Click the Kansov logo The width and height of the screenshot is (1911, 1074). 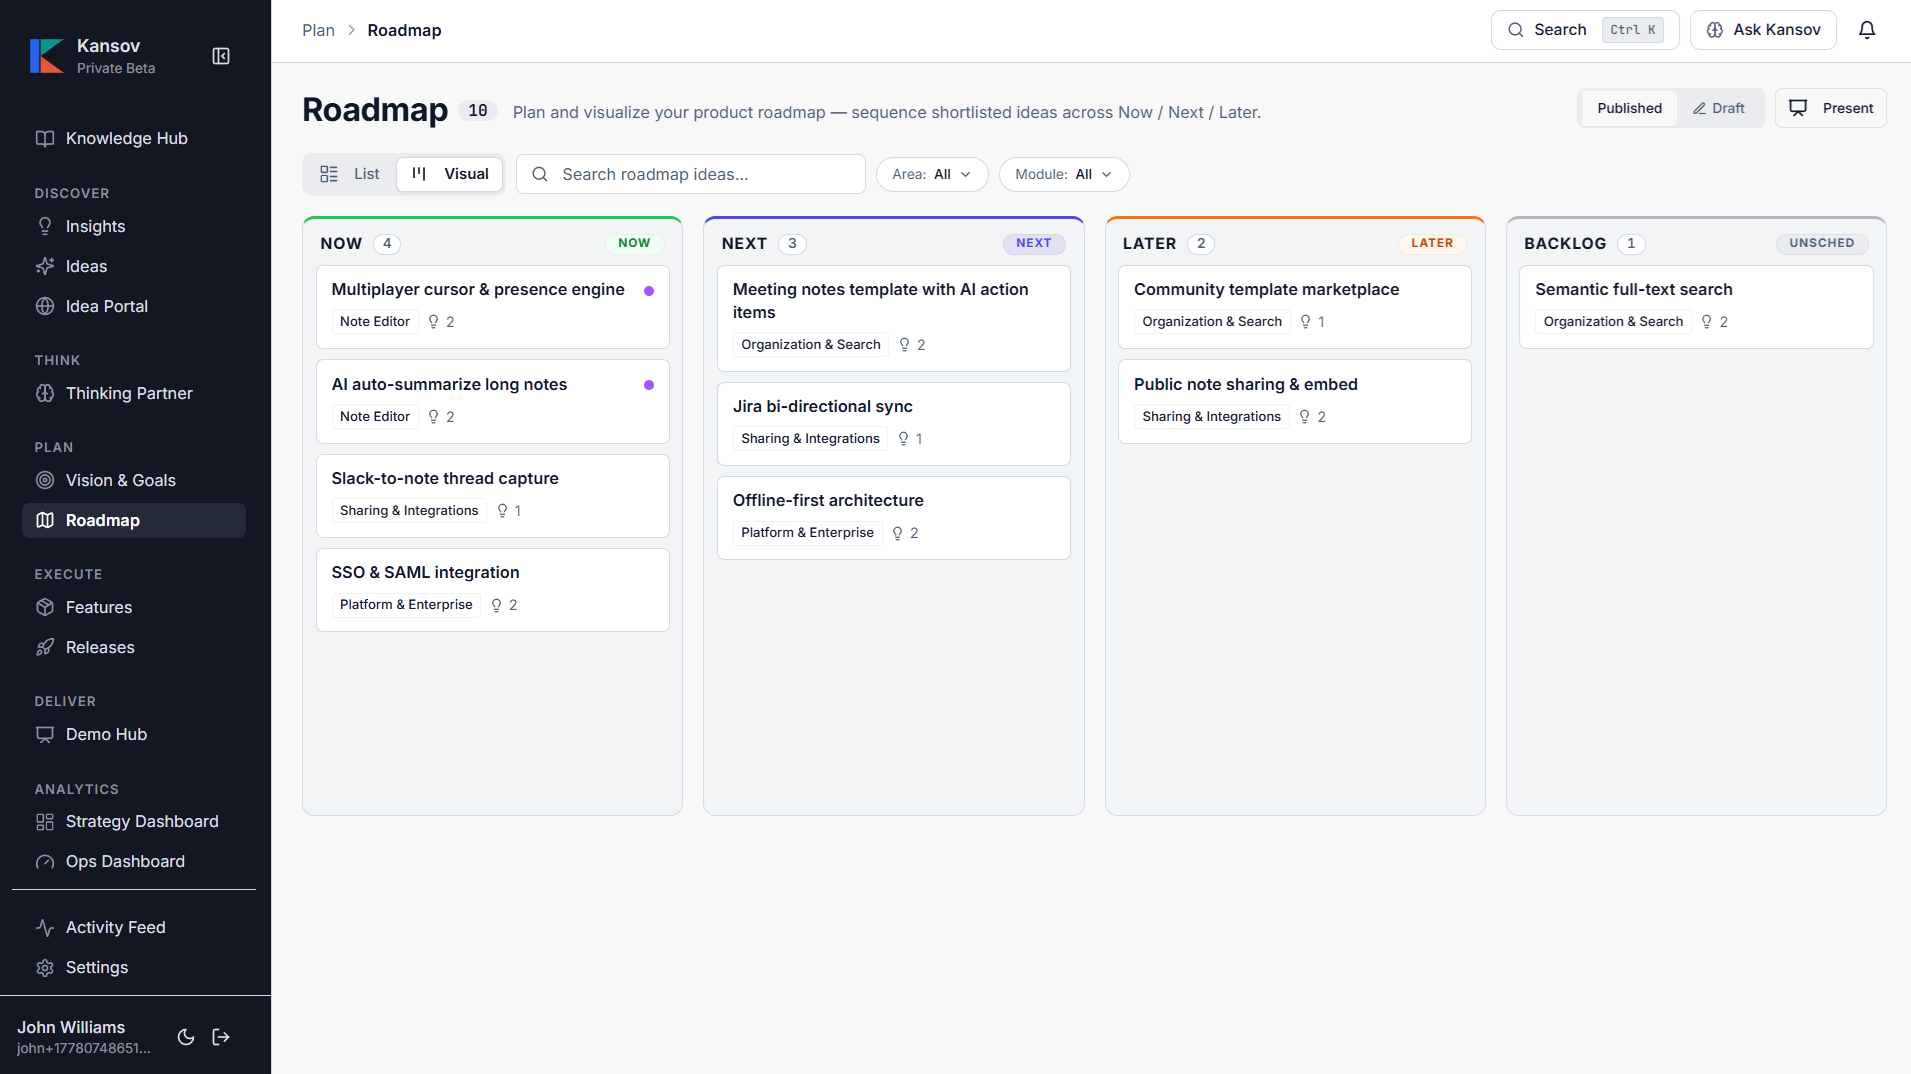point(46,56)
